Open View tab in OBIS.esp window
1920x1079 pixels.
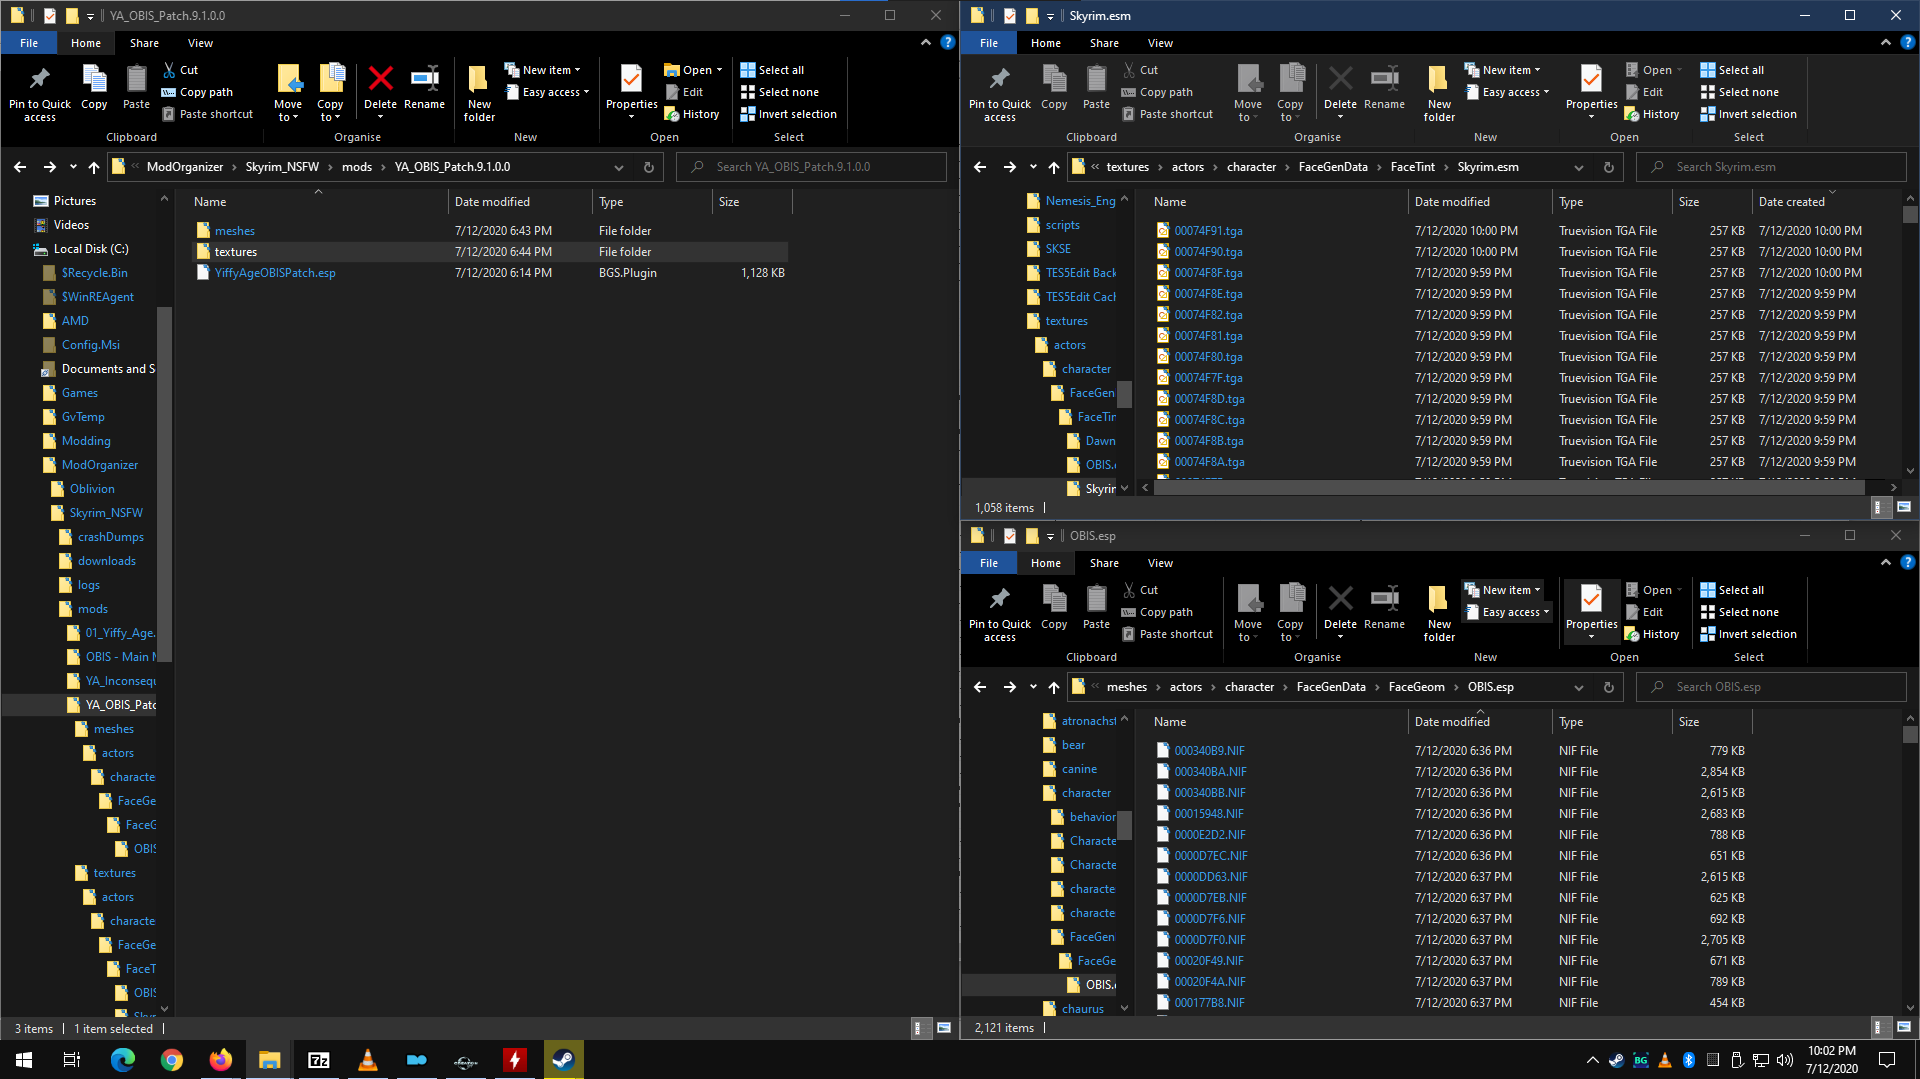click(x=1160, y=563)
